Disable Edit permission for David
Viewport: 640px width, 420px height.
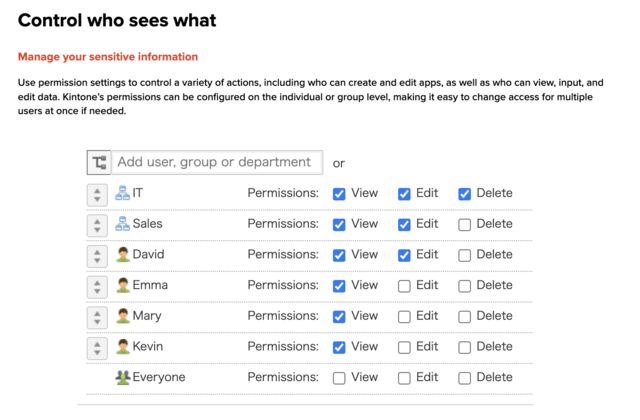pos(404,255)
